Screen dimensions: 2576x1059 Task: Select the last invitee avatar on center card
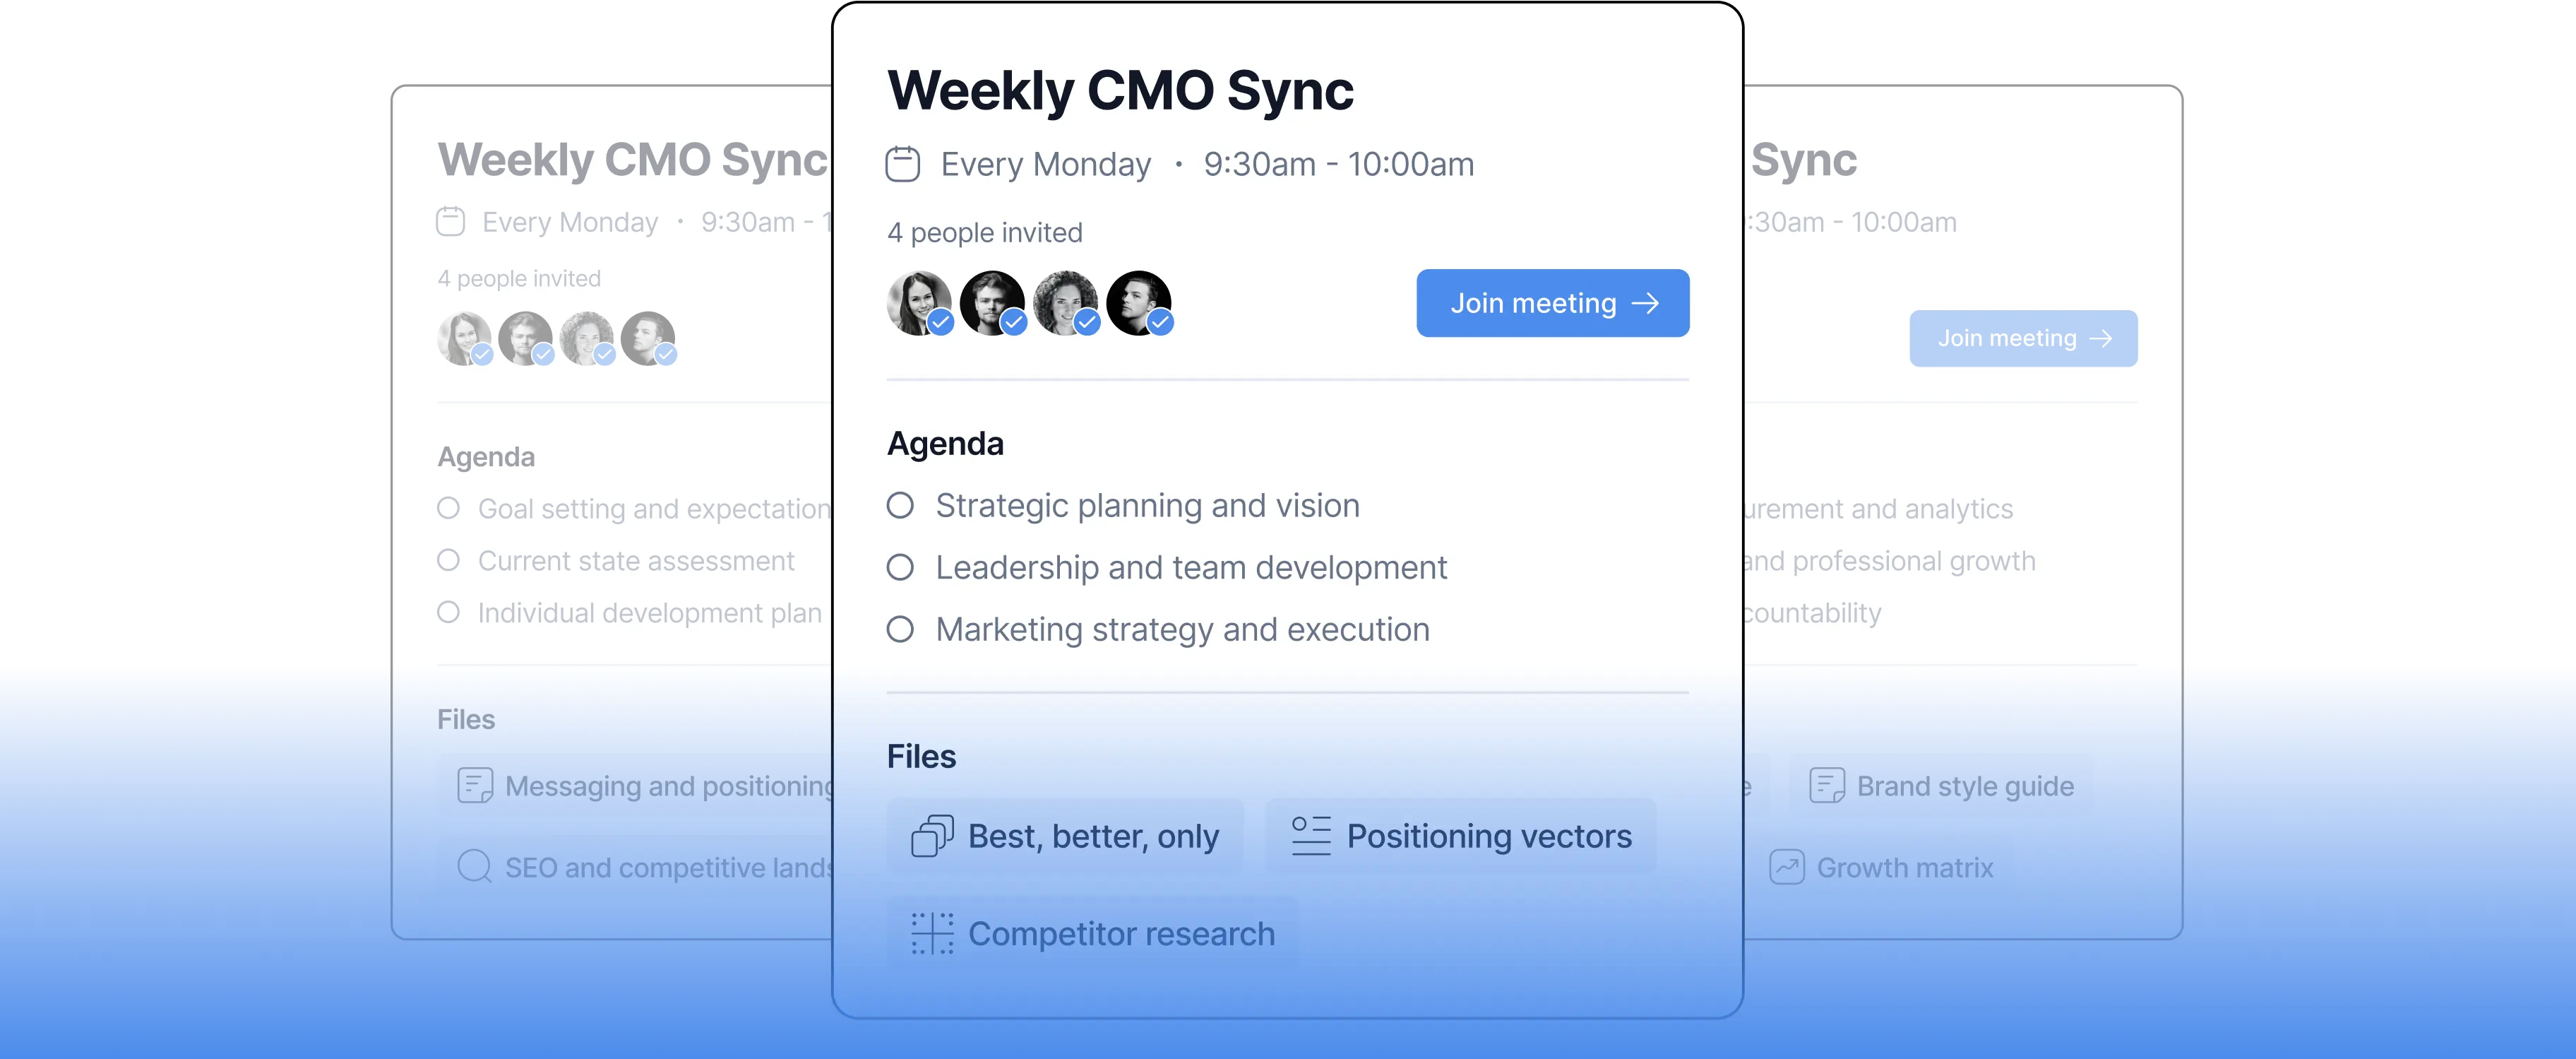coord(1138,303)
